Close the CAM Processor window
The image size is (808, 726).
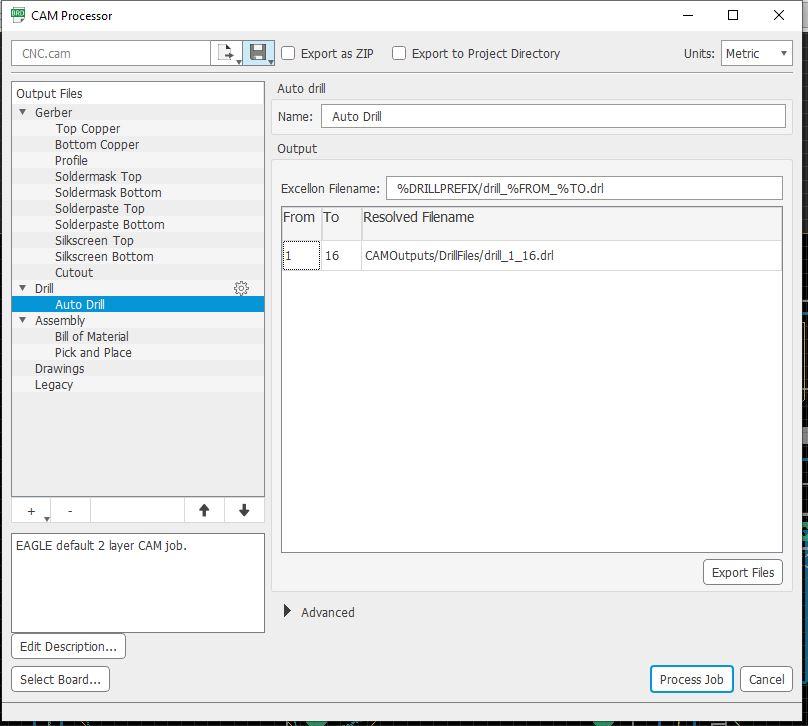coord(779,15)
